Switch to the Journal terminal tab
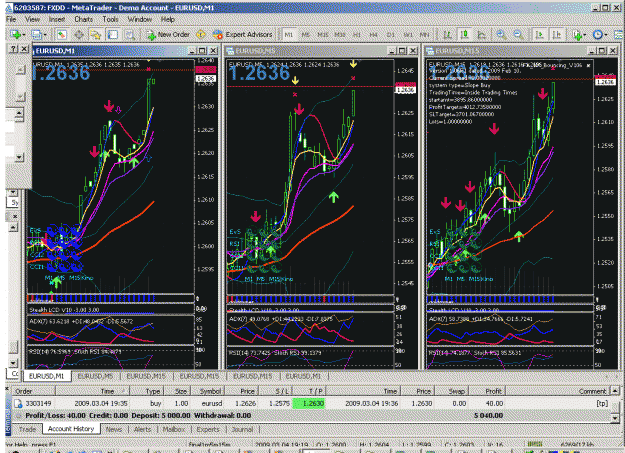Screen dimensions: 625x453 coord(242,429)
